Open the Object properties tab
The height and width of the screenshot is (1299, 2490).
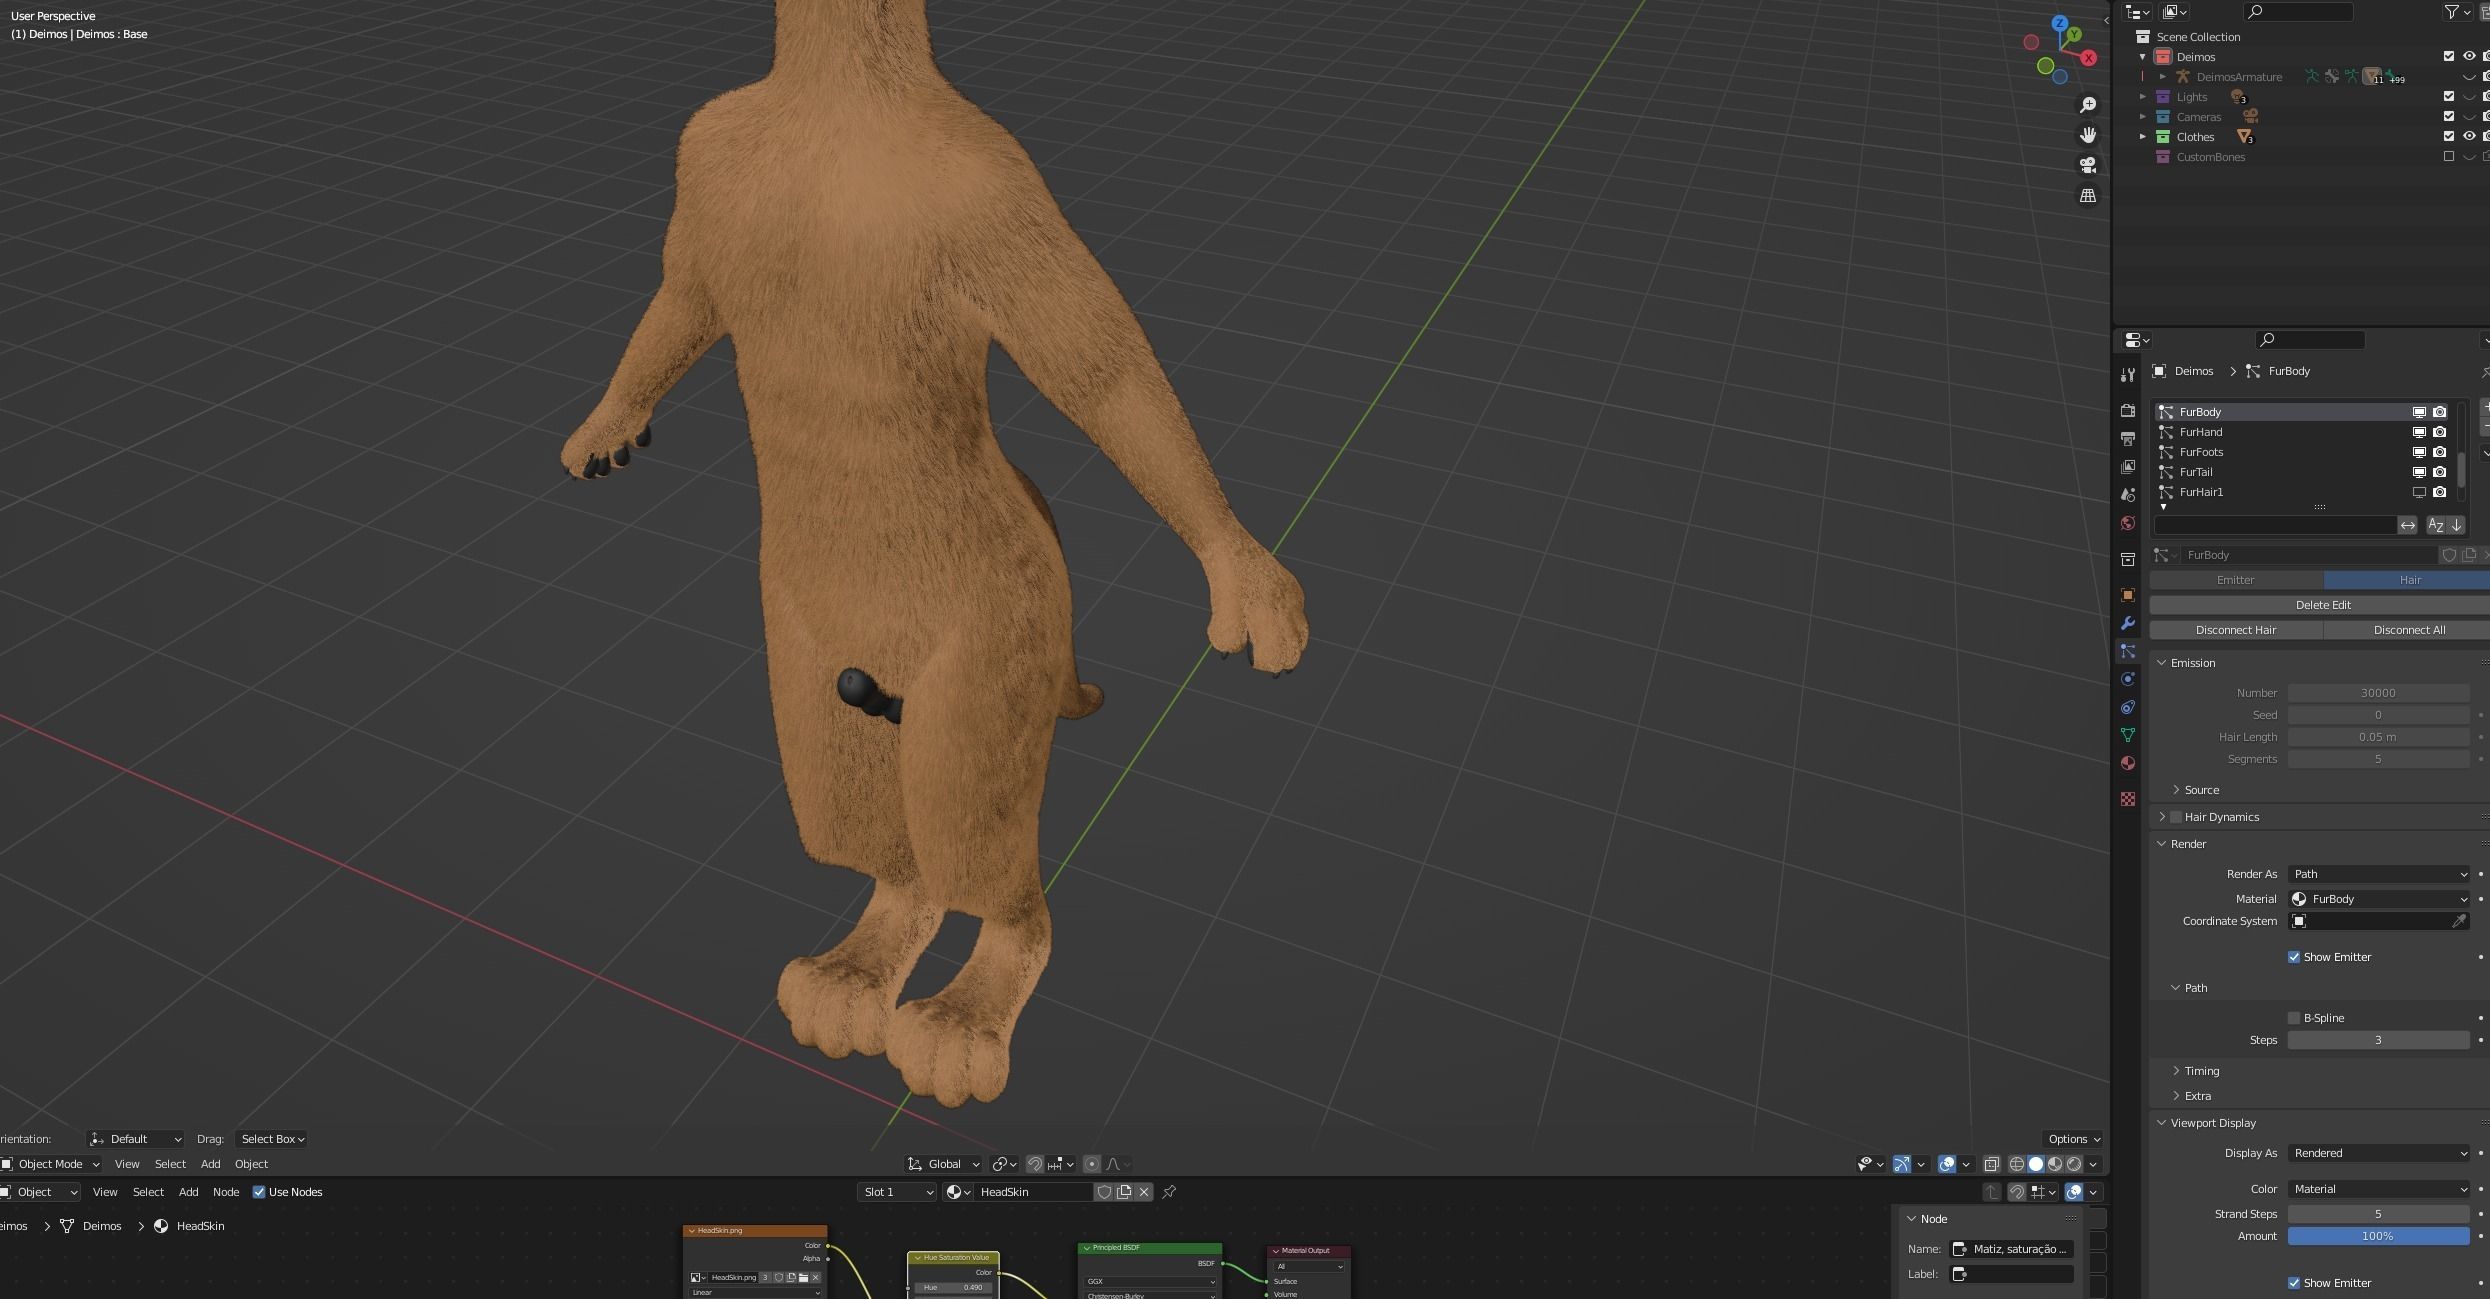point(2127,595)
